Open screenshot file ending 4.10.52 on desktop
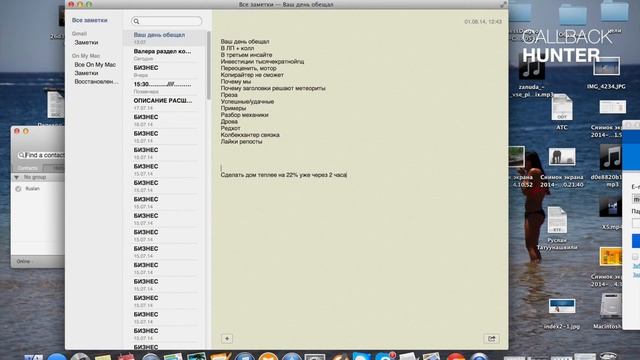The height and width of the screenshot is (360, 640). (517, 157)
